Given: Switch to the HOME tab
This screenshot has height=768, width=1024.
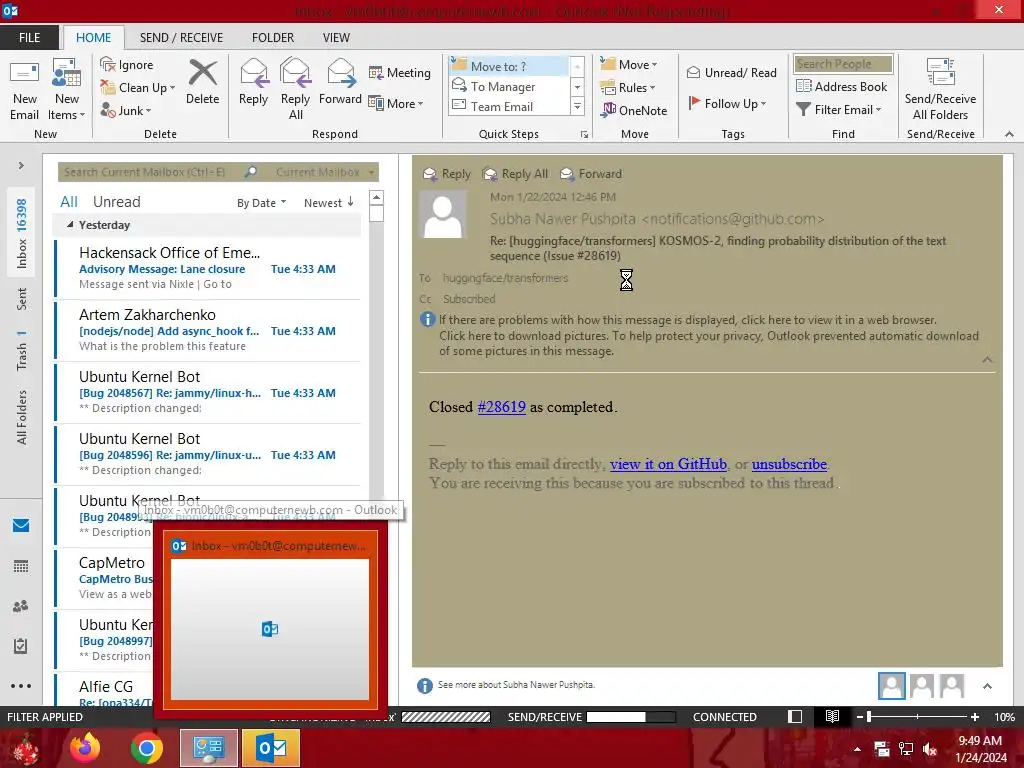Looking at the screenshot, I should pos(93,38).
